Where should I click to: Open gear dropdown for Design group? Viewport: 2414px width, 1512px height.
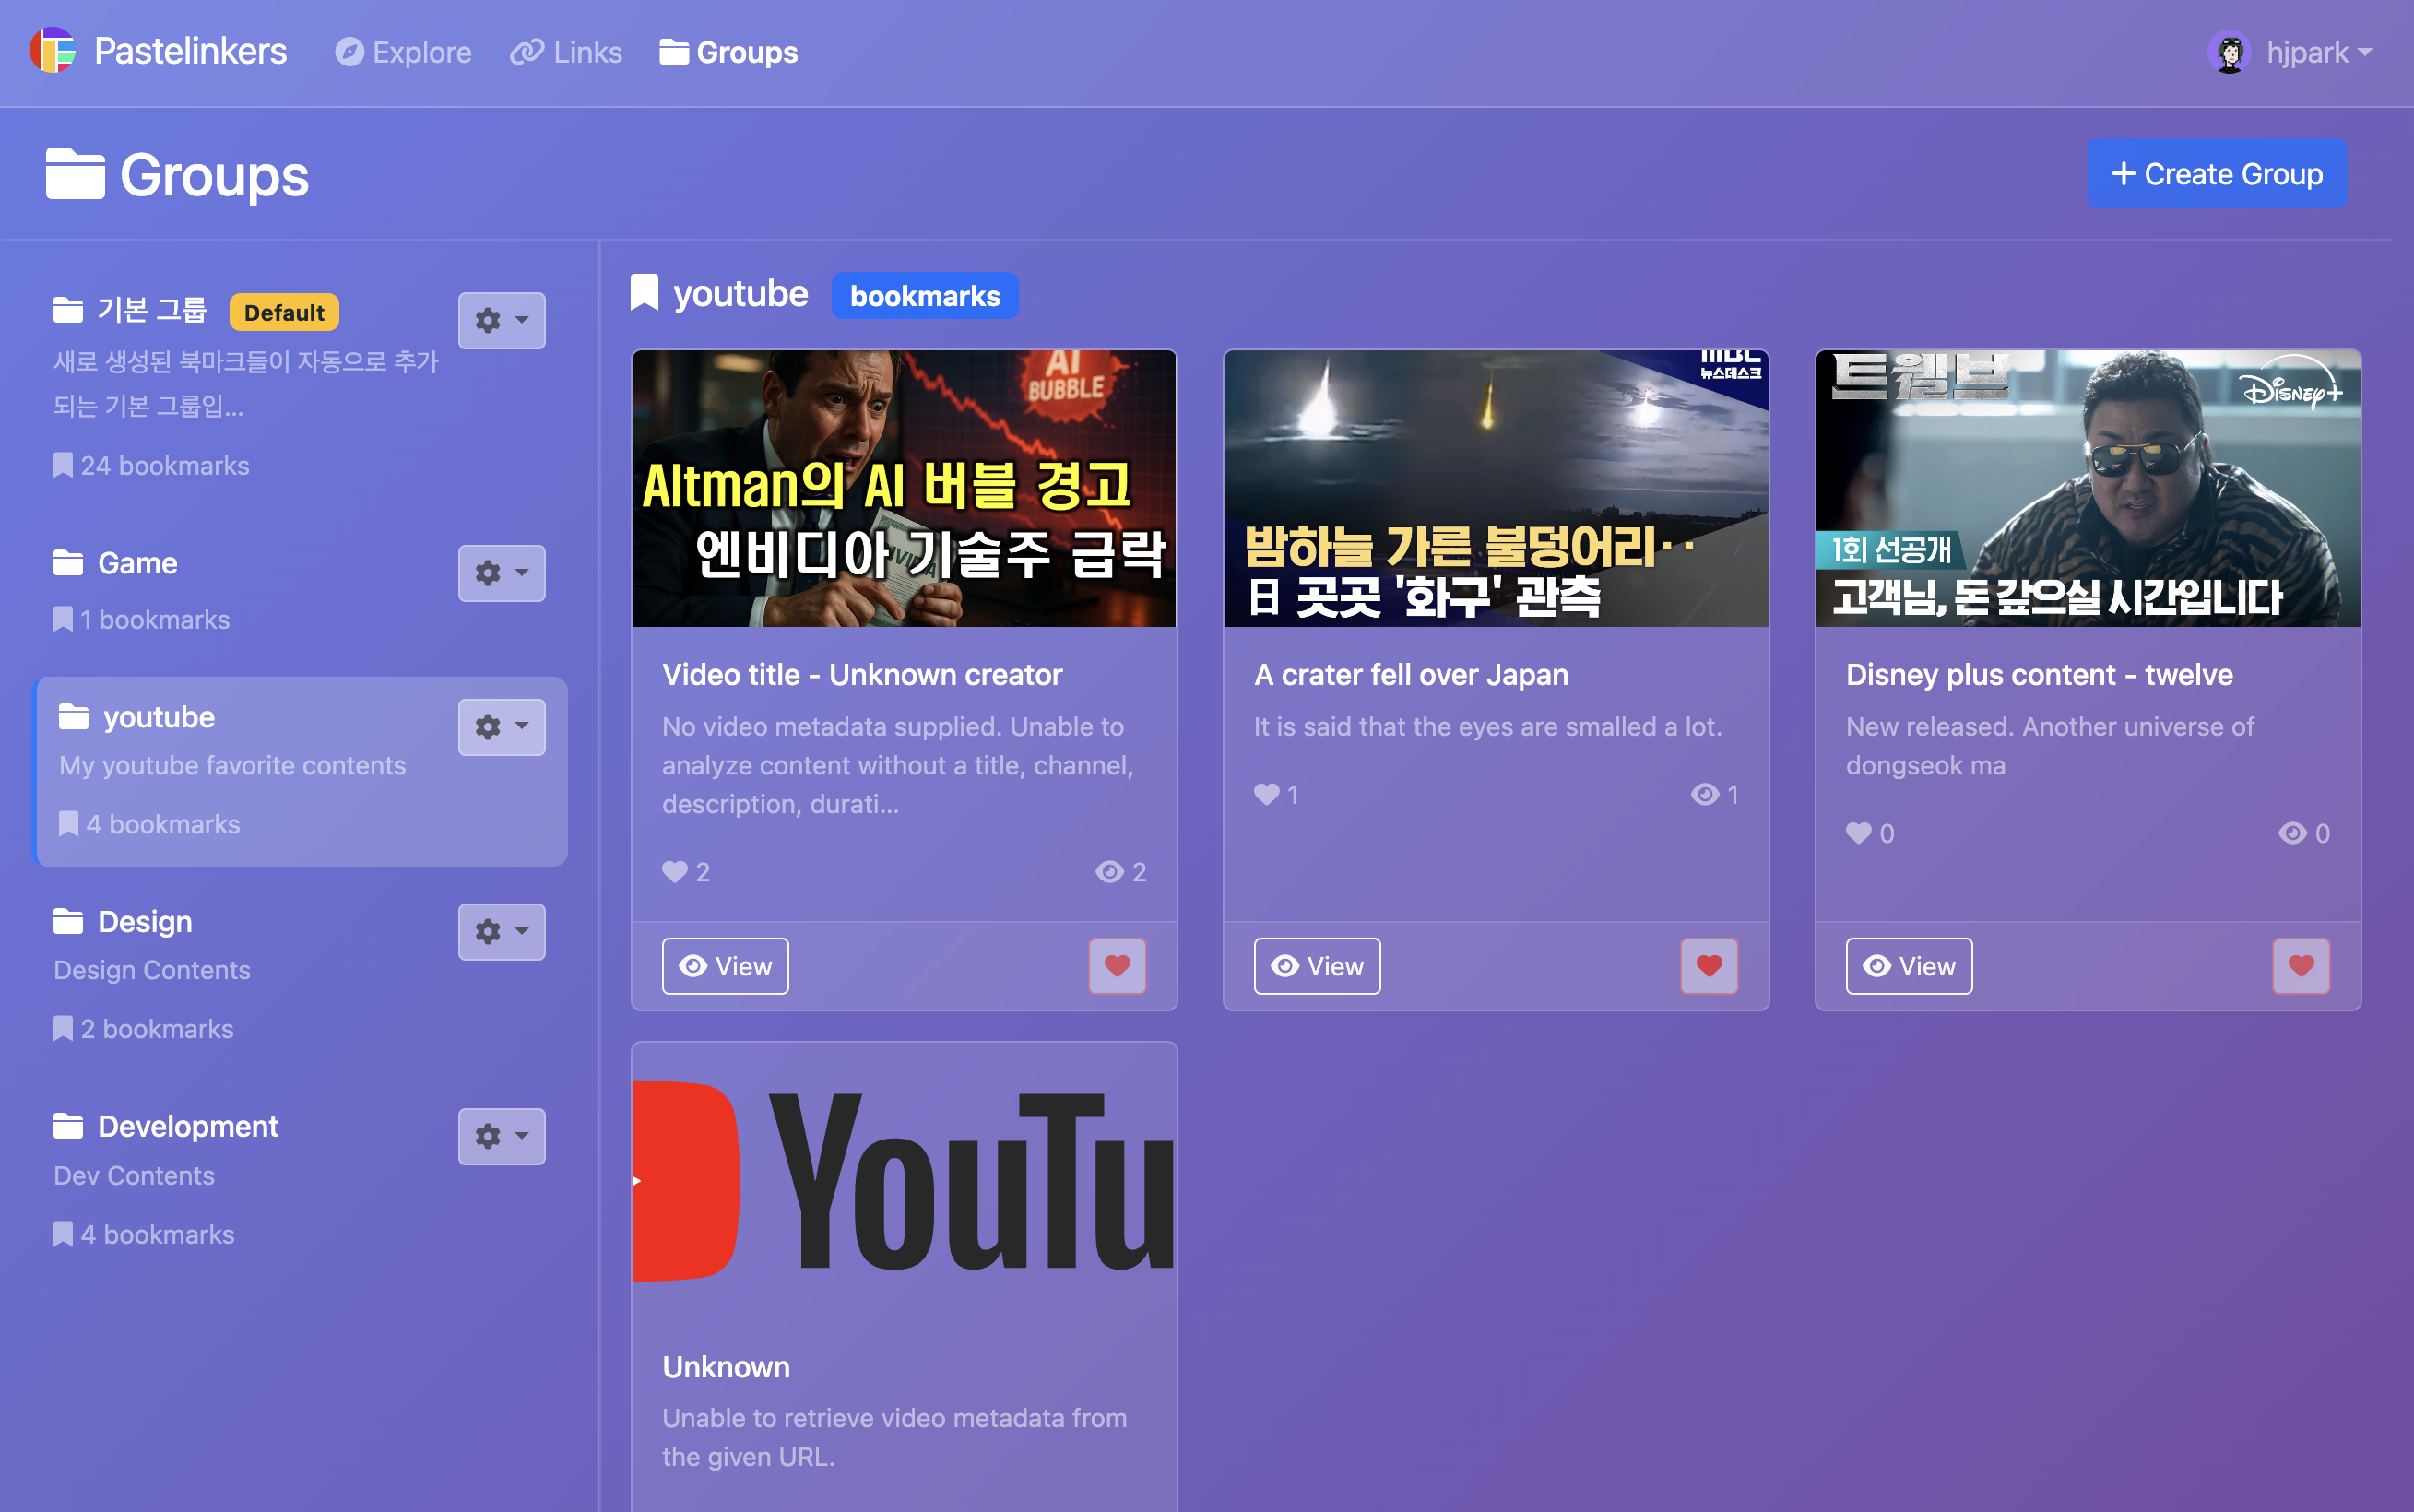pos(501,932)
